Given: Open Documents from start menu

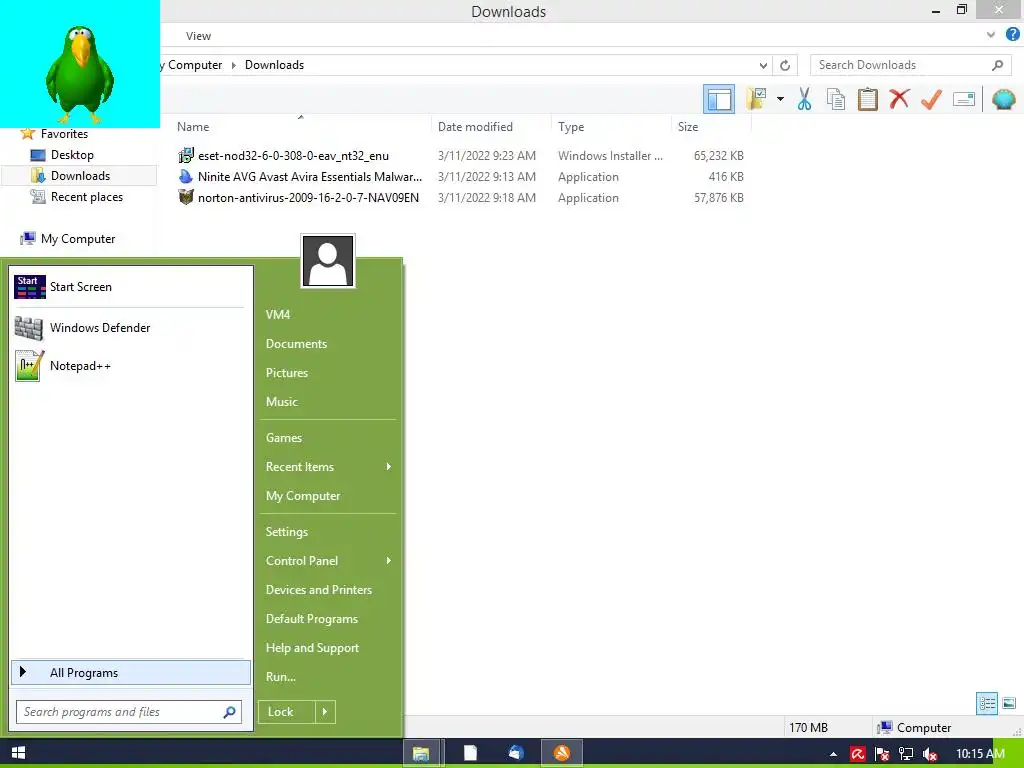Looking at the screenshot, I should [296, 344].
